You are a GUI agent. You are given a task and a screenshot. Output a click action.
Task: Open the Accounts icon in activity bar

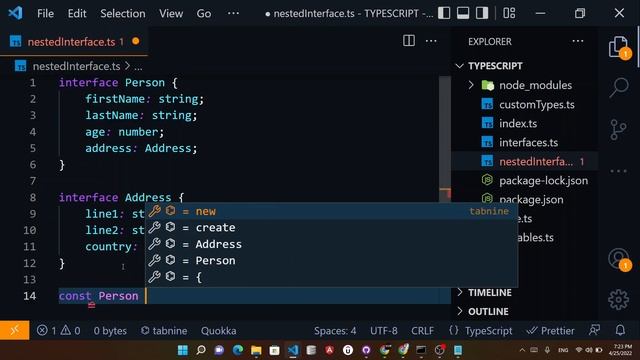coord(619,259)
